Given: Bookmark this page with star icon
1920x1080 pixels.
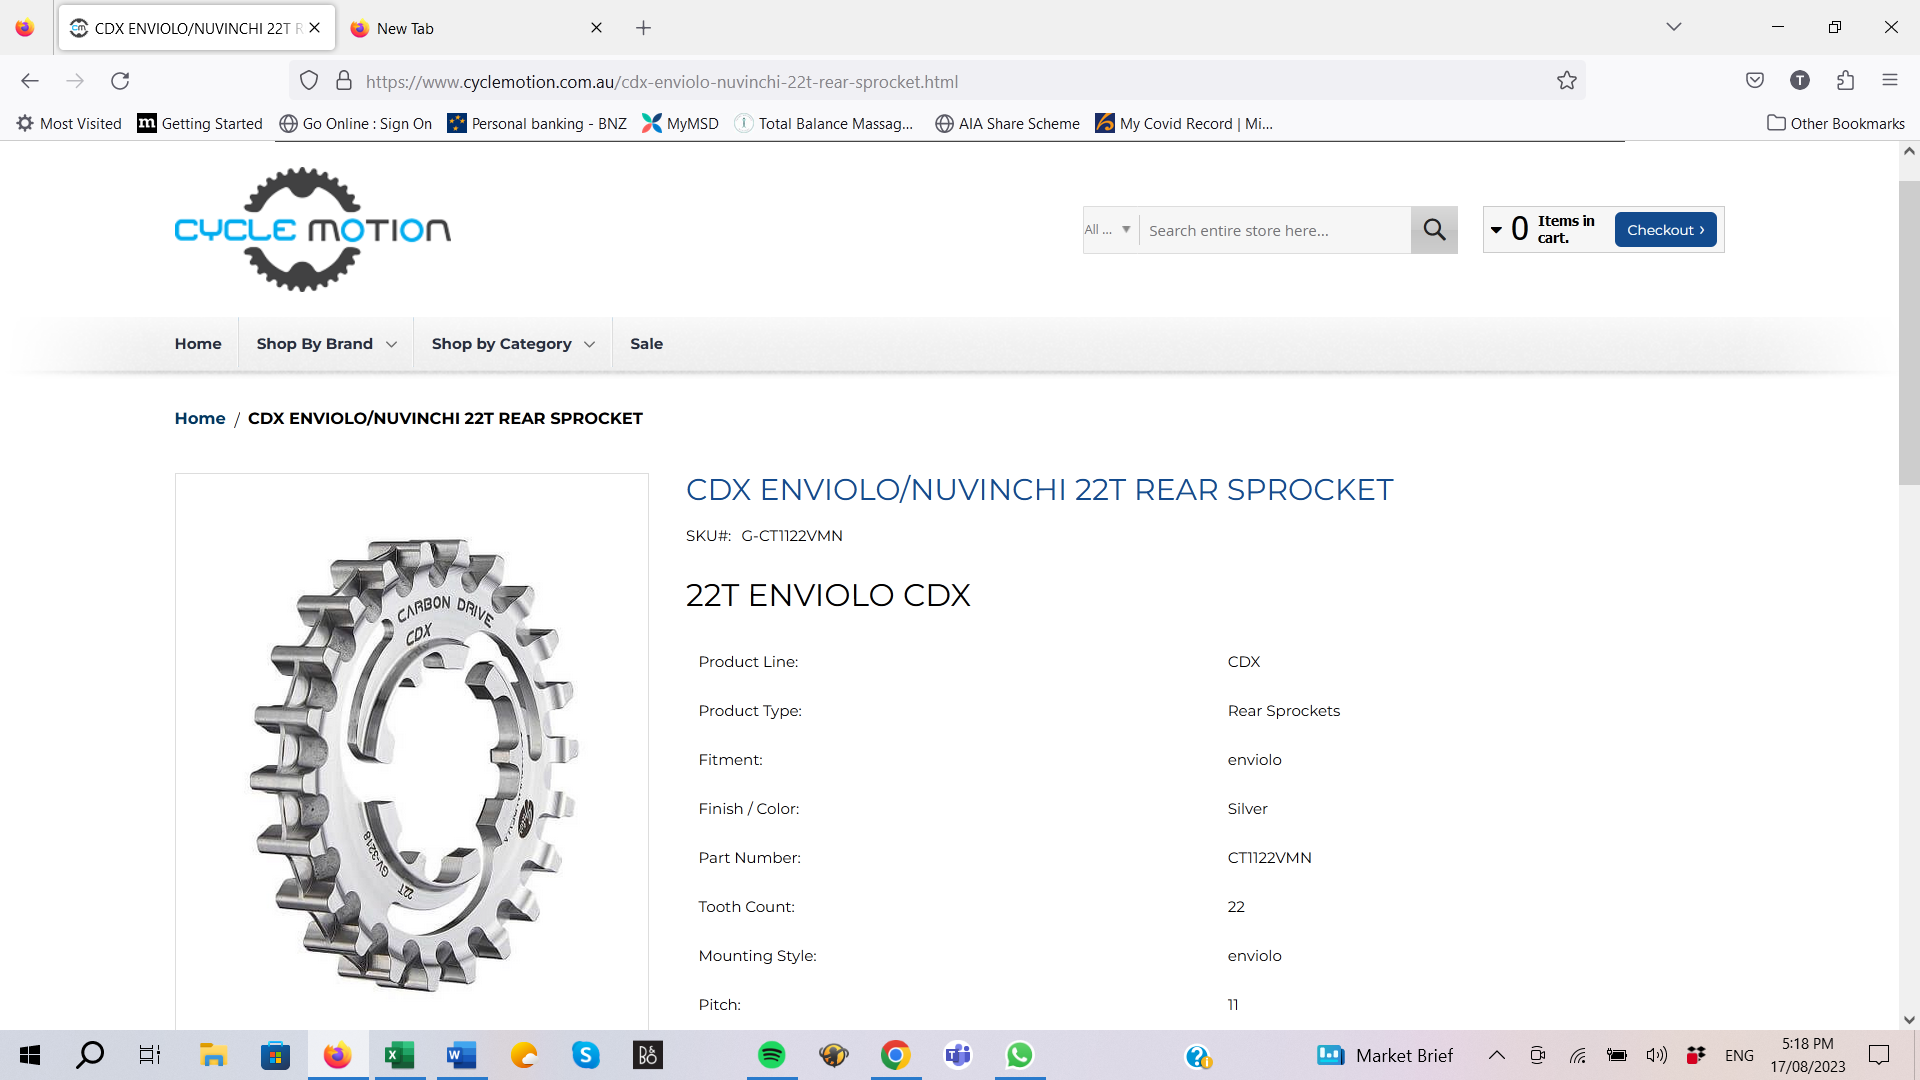Looking at the screenshot, I should [x=1566, y=81].
